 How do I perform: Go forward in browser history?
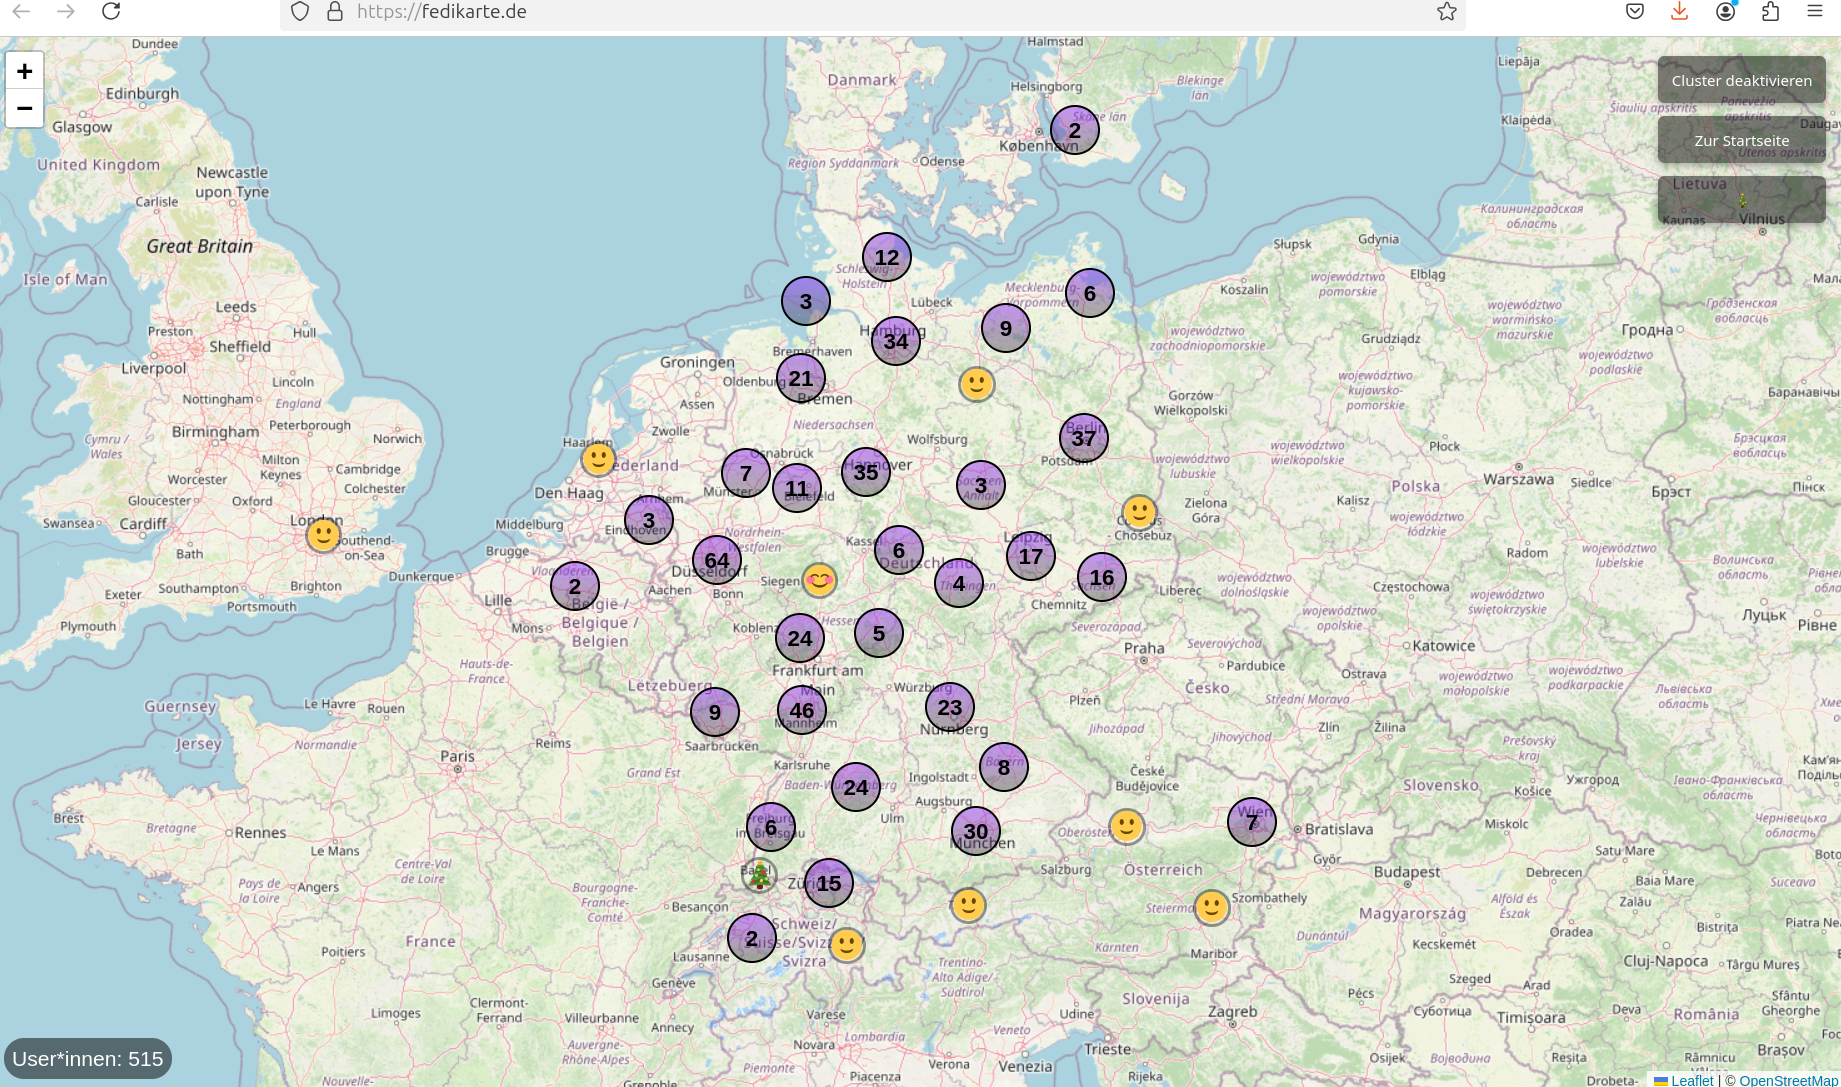click(x=66, y=11)
